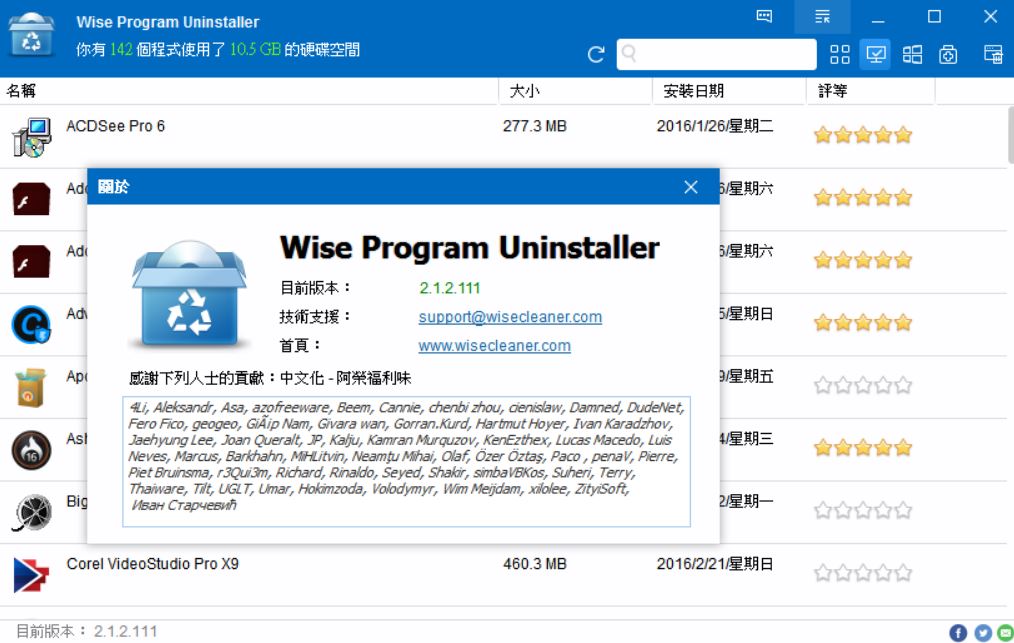The image size is (1014, 643).
Task: Open the Facebook icon in status bar
Action: (x=958, y=633)
